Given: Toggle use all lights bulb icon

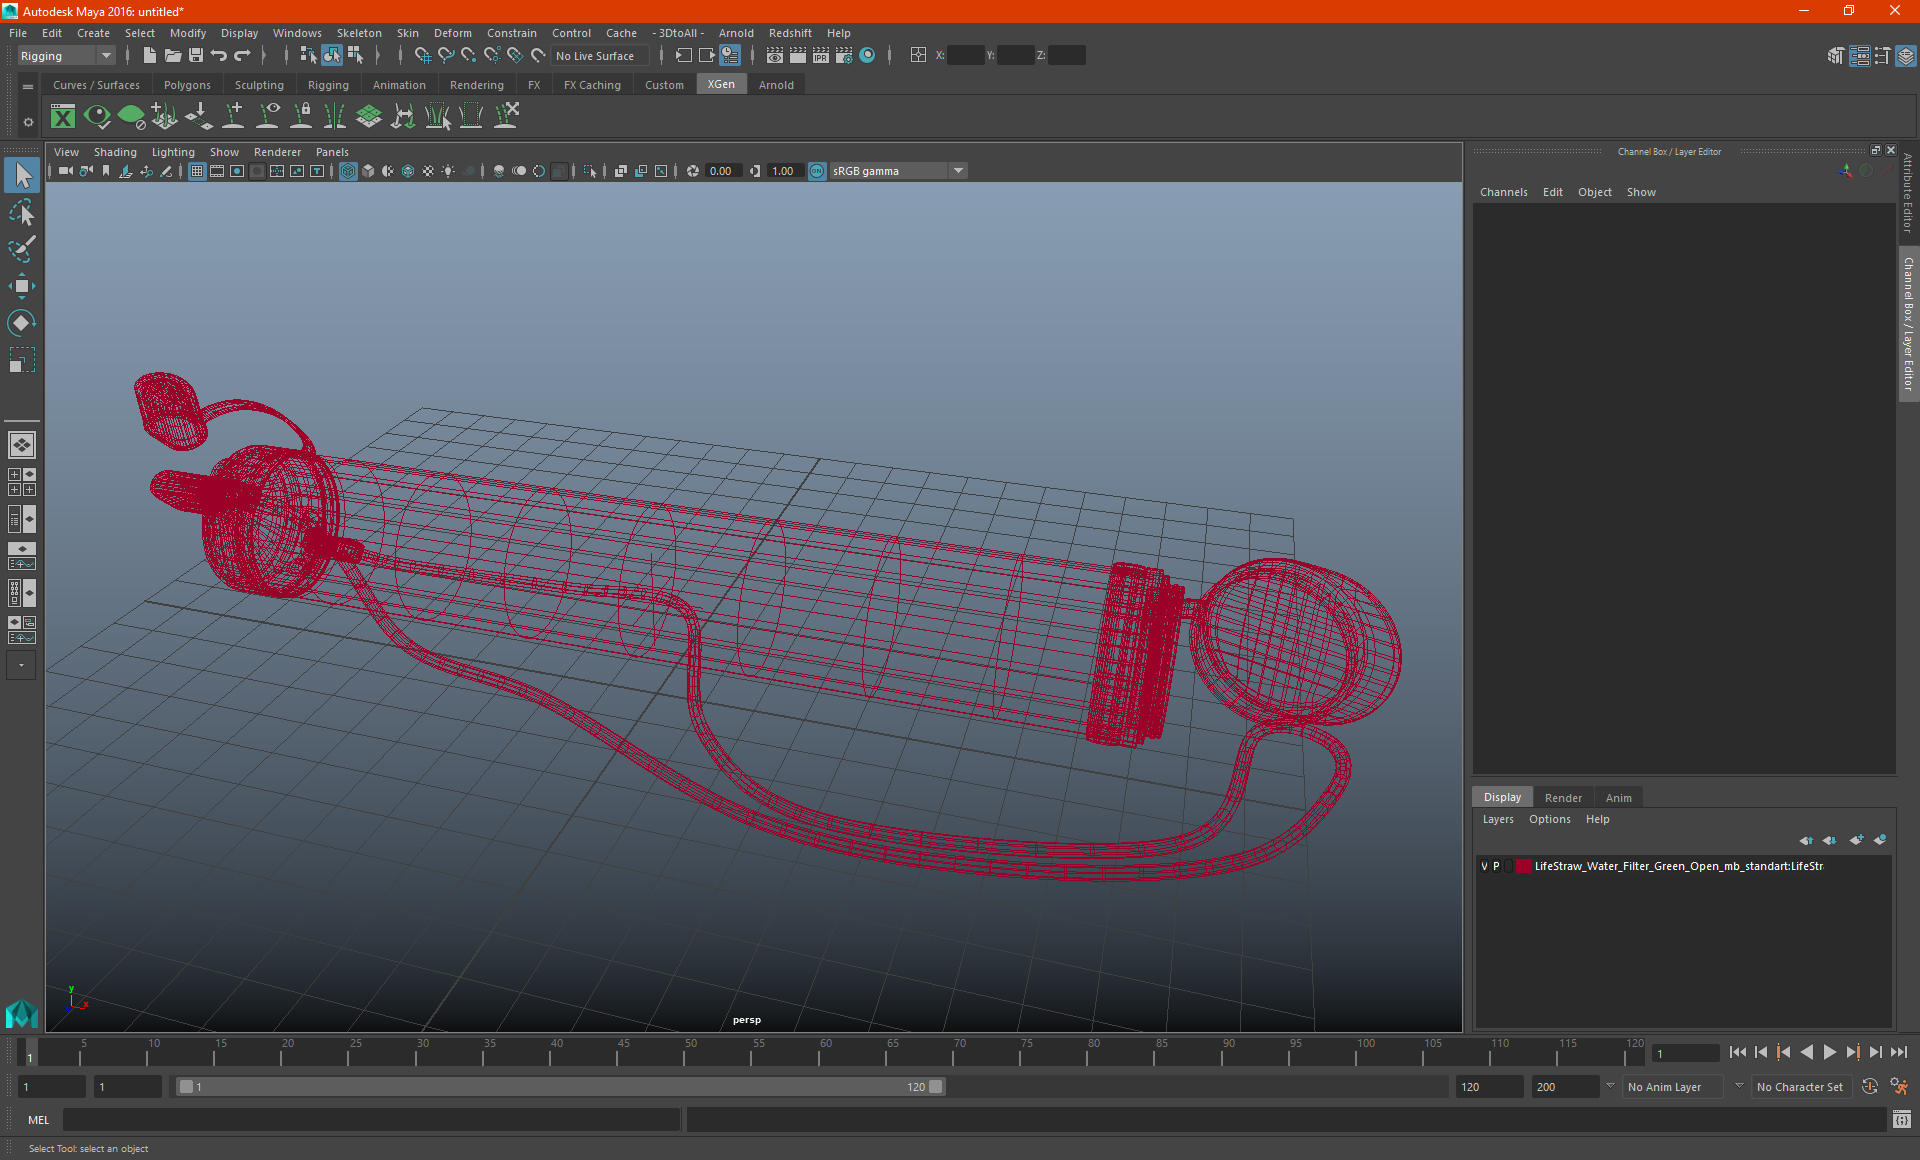Looking at the screenshot, I should tap(448, 171).
